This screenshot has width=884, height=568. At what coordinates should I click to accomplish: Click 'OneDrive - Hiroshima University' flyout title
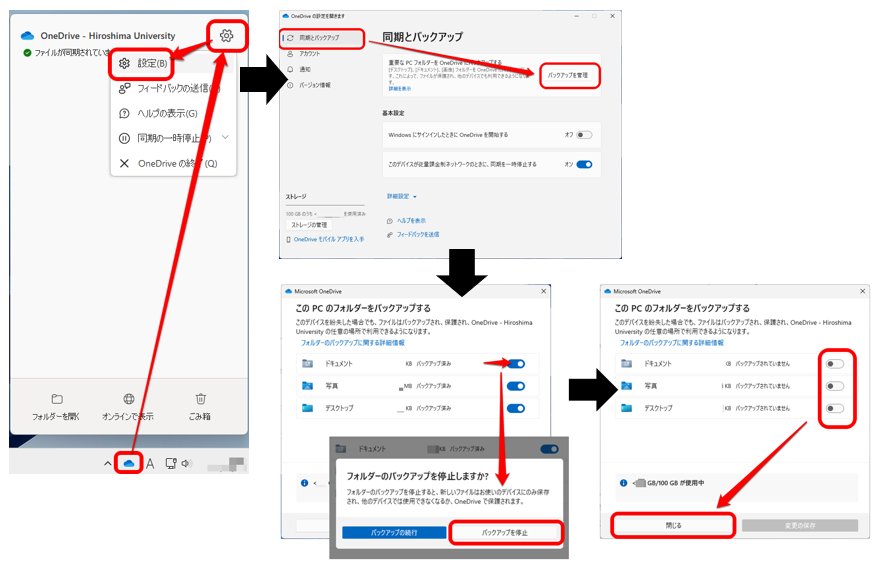108,36
